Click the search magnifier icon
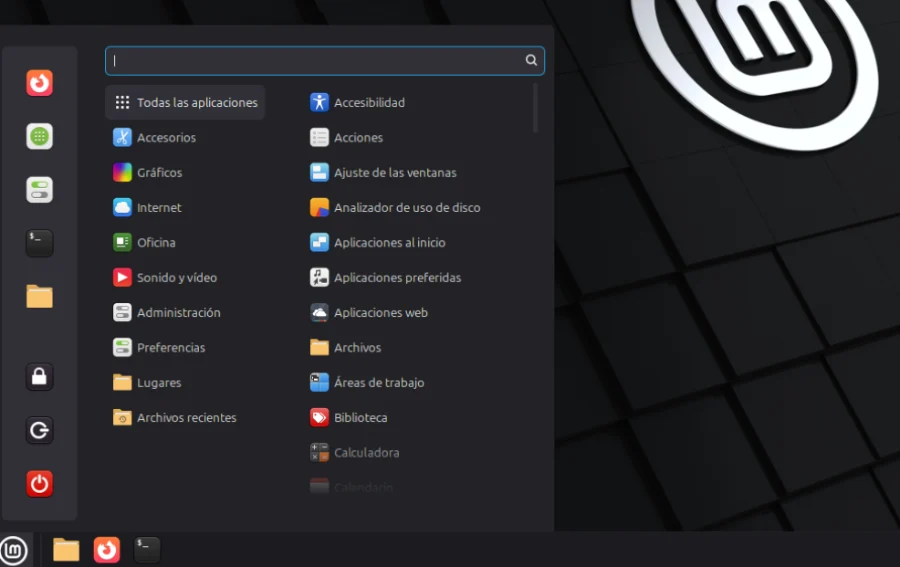900x567 pixels. coord(531,61)
